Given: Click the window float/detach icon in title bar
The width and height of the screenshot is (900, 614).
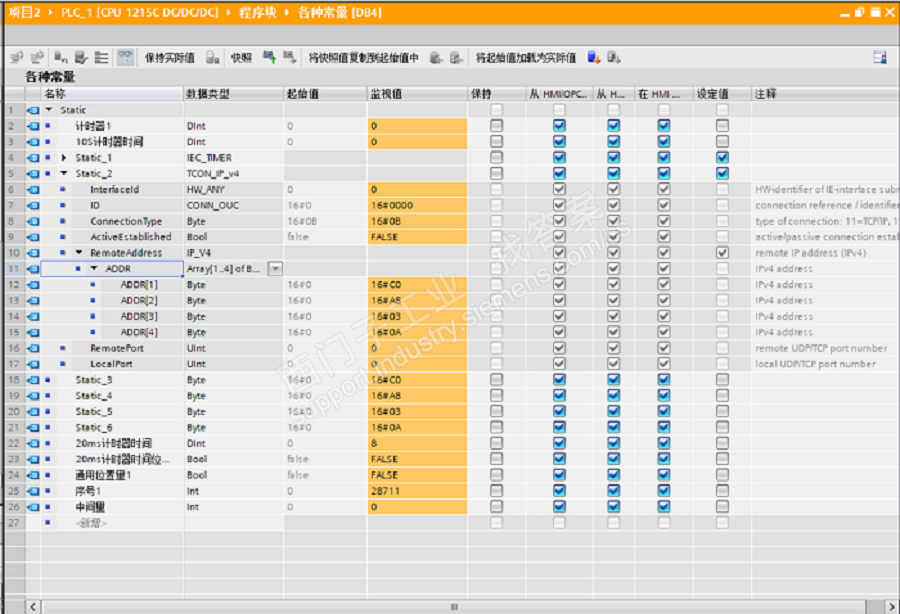Looking at the screenshot, I should pos(859,12).
